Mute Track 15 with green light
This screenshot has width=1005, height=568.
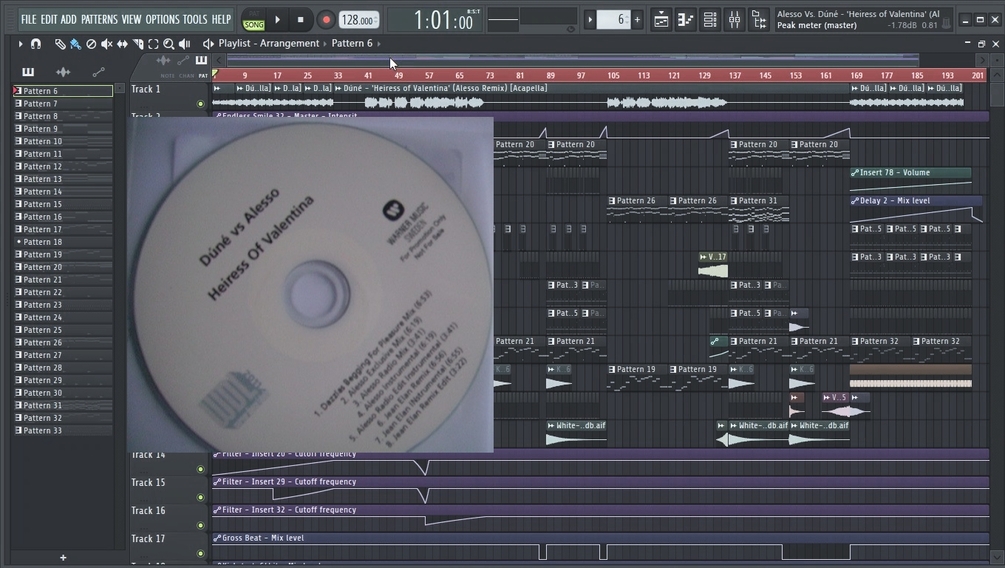tap(201, 497)
